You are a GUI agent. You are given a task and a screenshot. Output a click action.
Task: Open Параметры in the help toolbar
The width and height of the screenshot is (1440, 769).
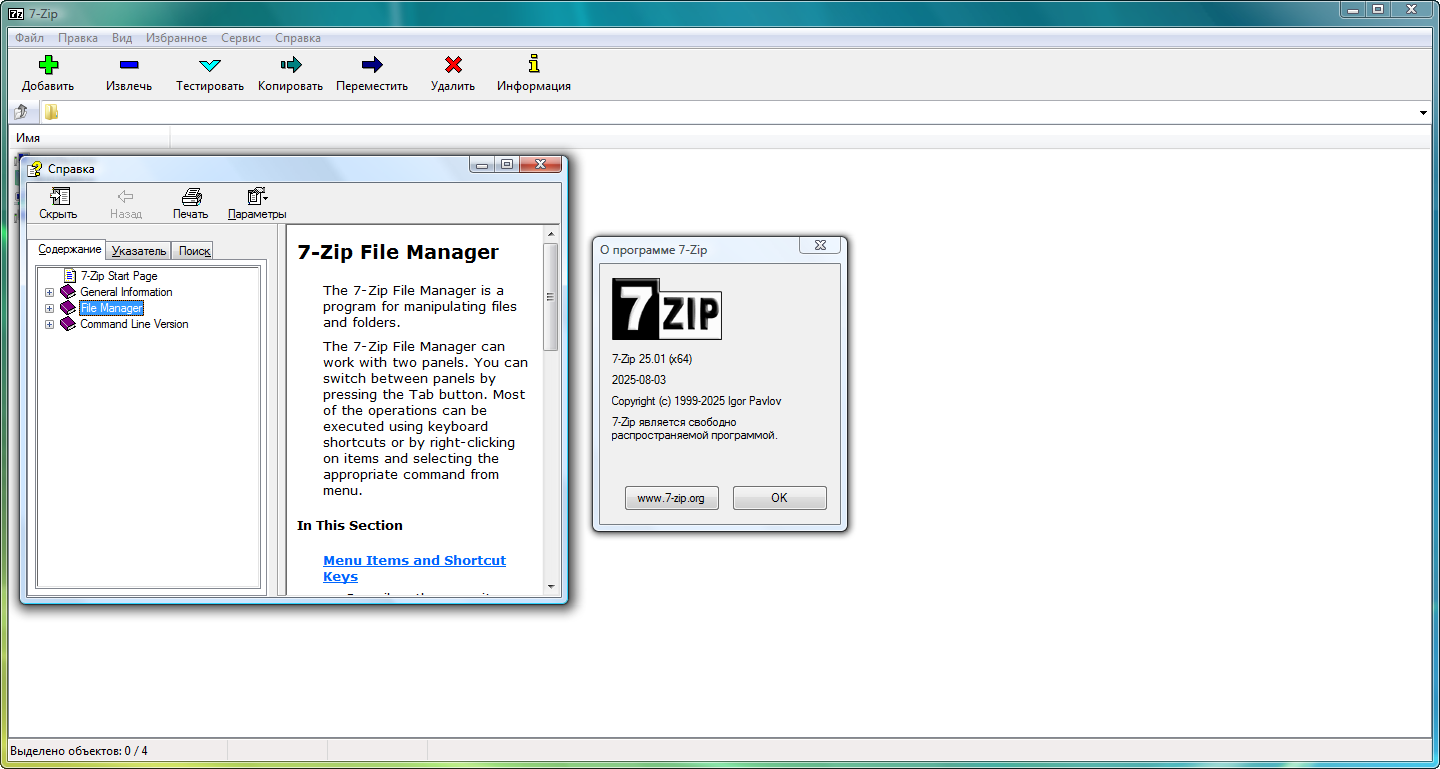257,203
